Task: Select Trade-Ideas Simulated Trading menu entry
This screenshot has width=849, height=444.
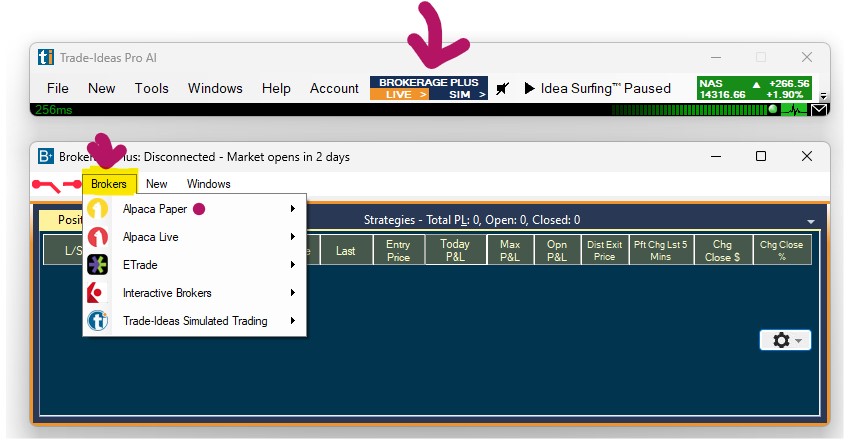Action: [194, 321]
